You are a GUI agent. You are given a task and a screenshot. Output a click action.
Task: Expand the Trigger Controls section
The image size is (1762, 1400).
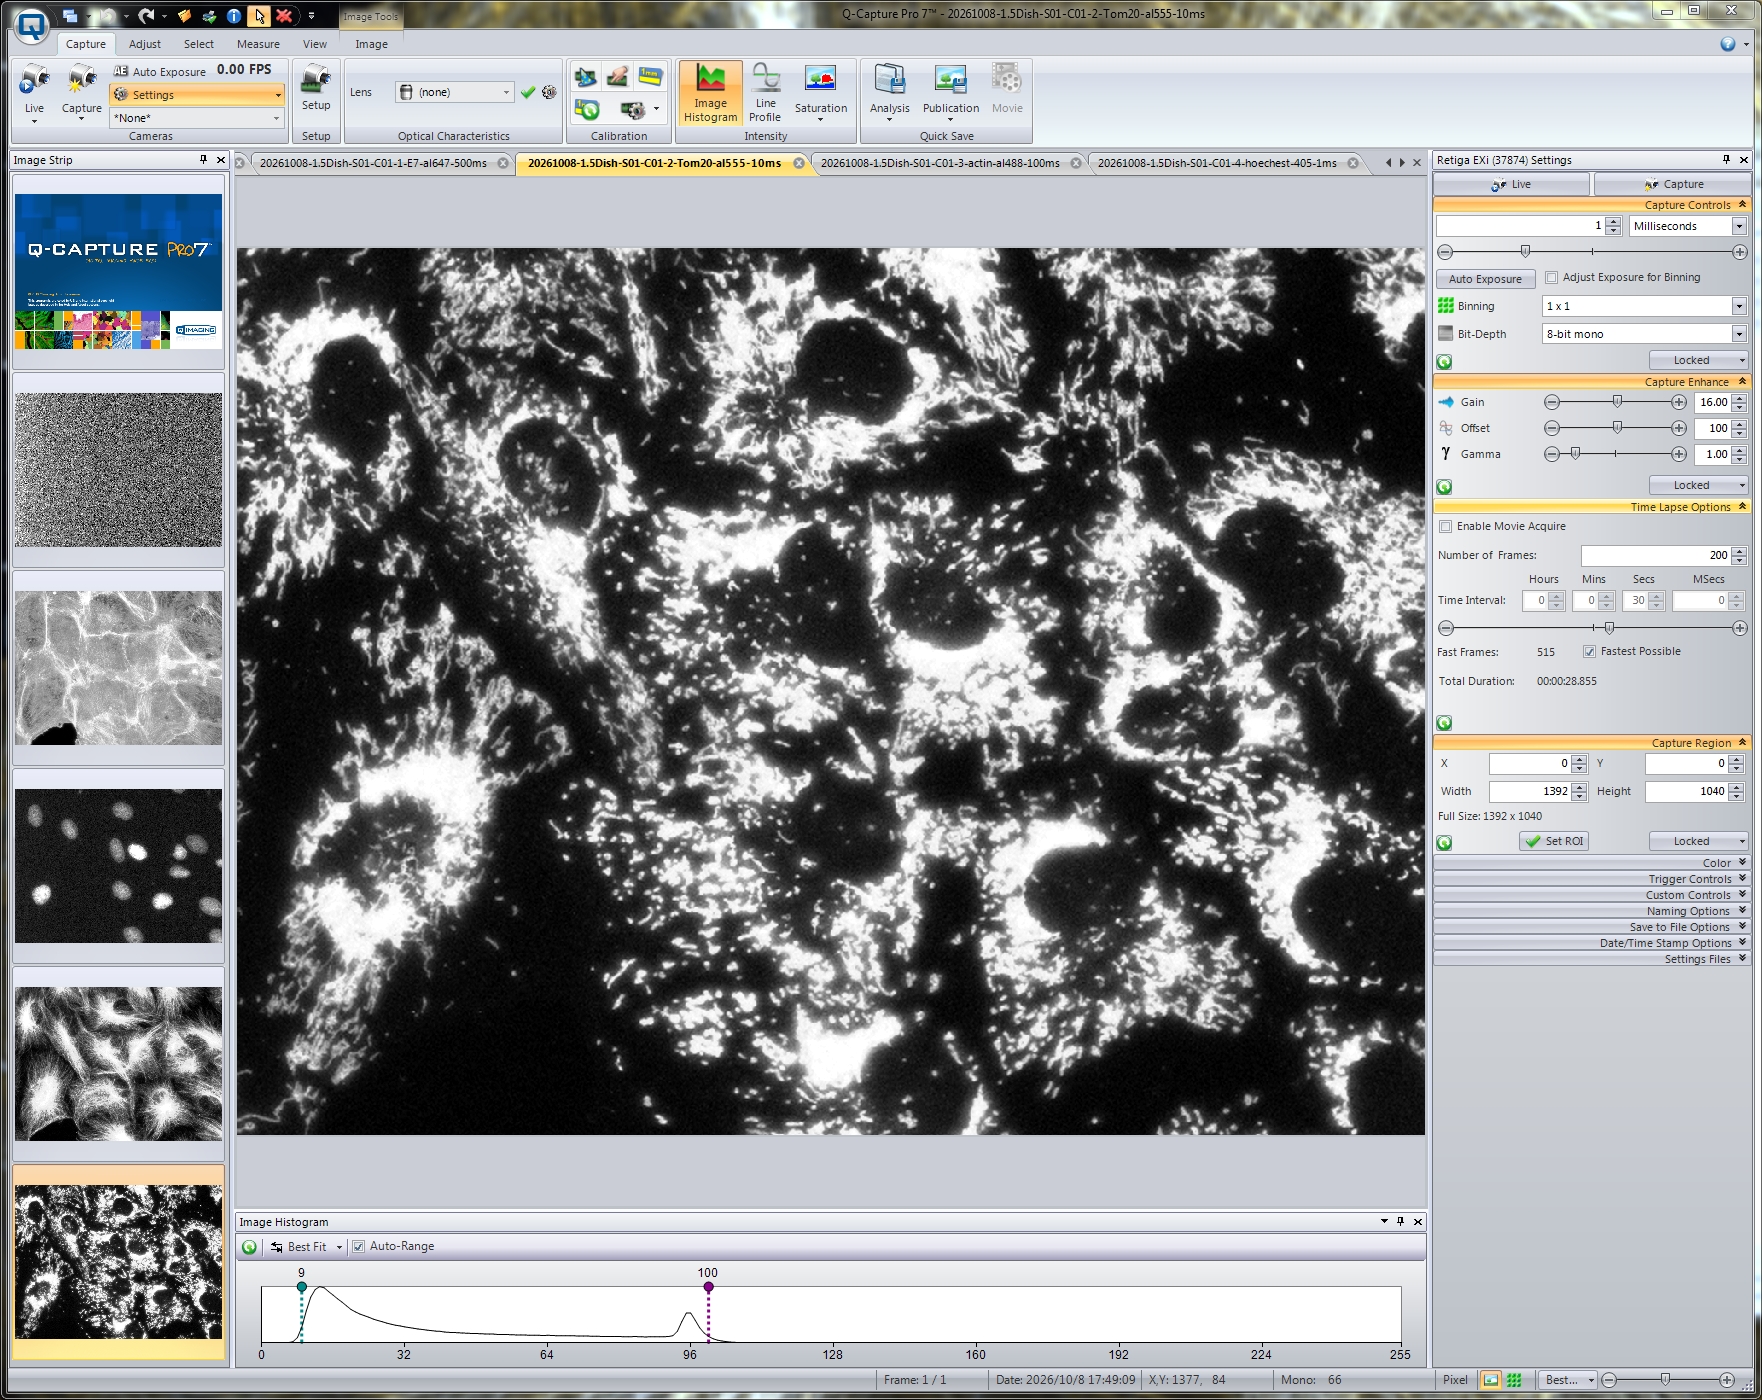[1591, 879]
